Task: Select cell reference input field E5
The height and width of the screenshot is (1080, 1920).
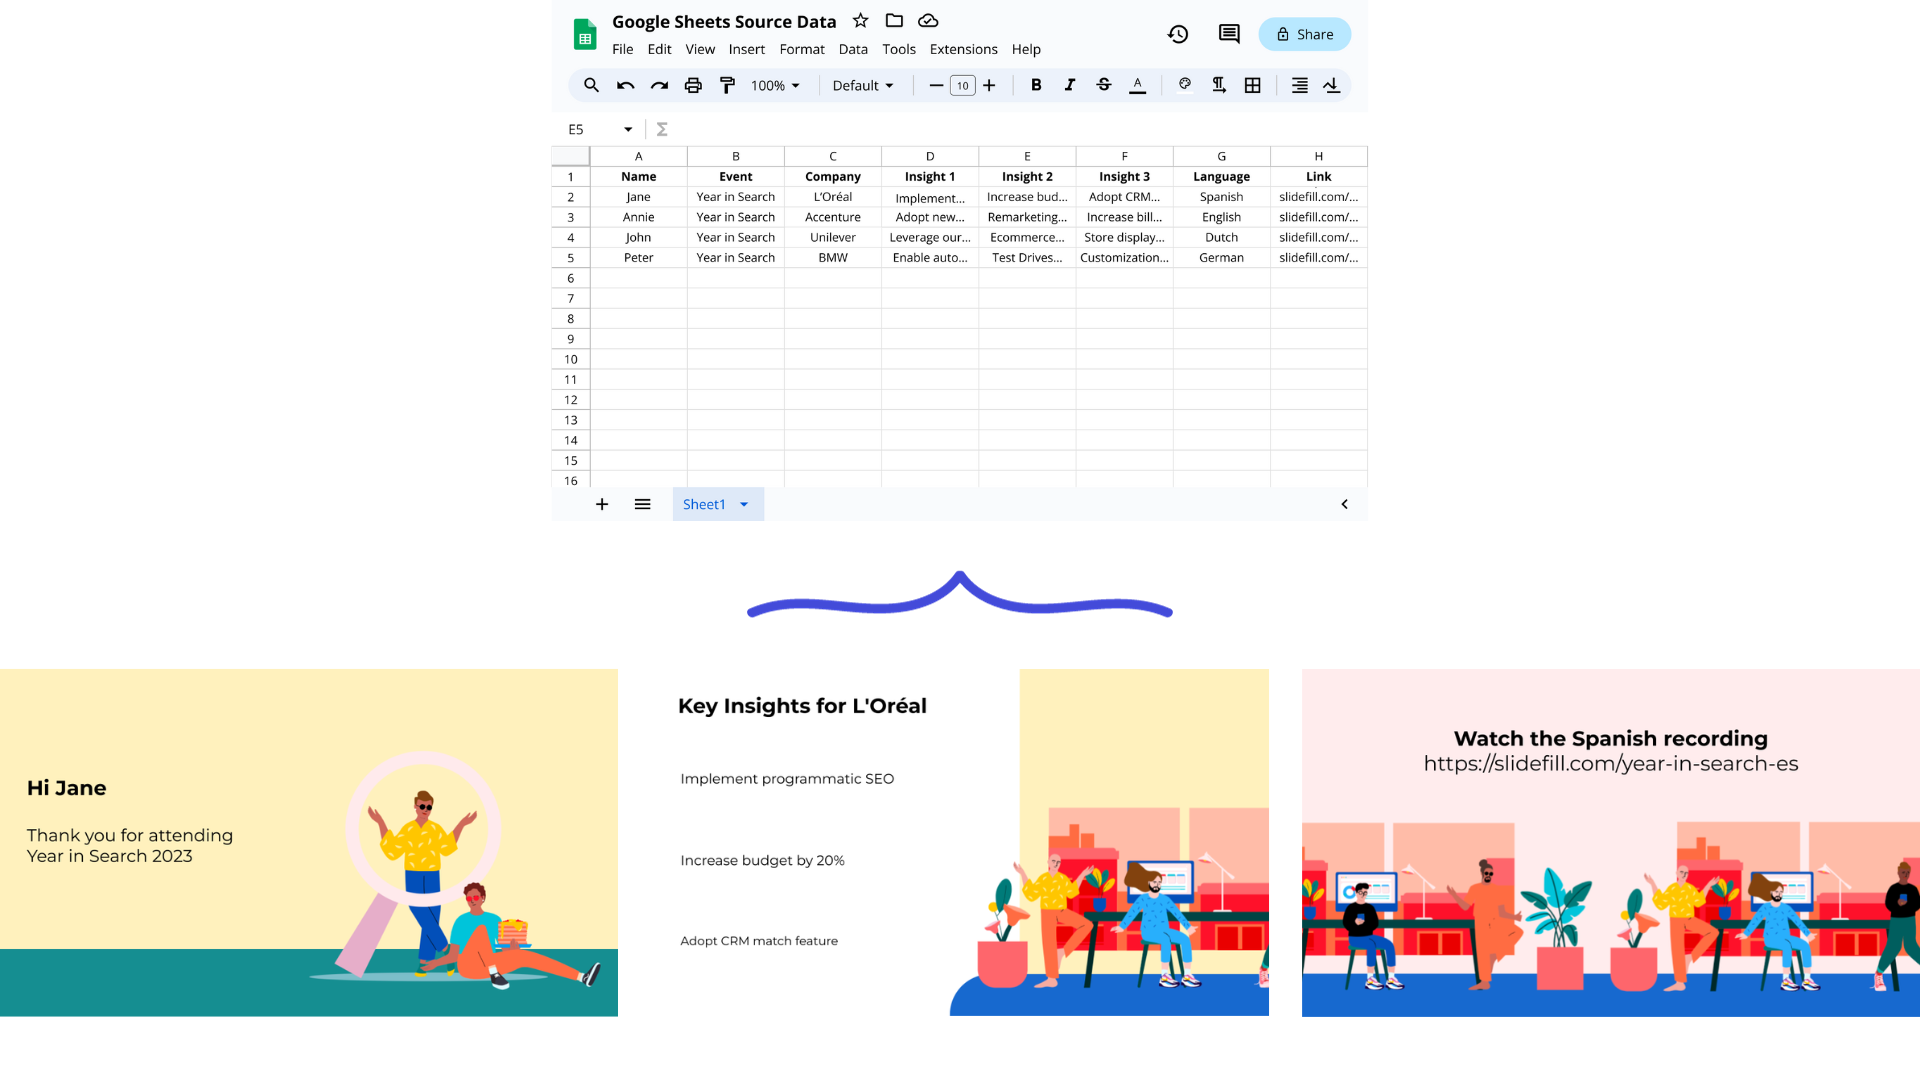Action: click(x=592, y=128)
